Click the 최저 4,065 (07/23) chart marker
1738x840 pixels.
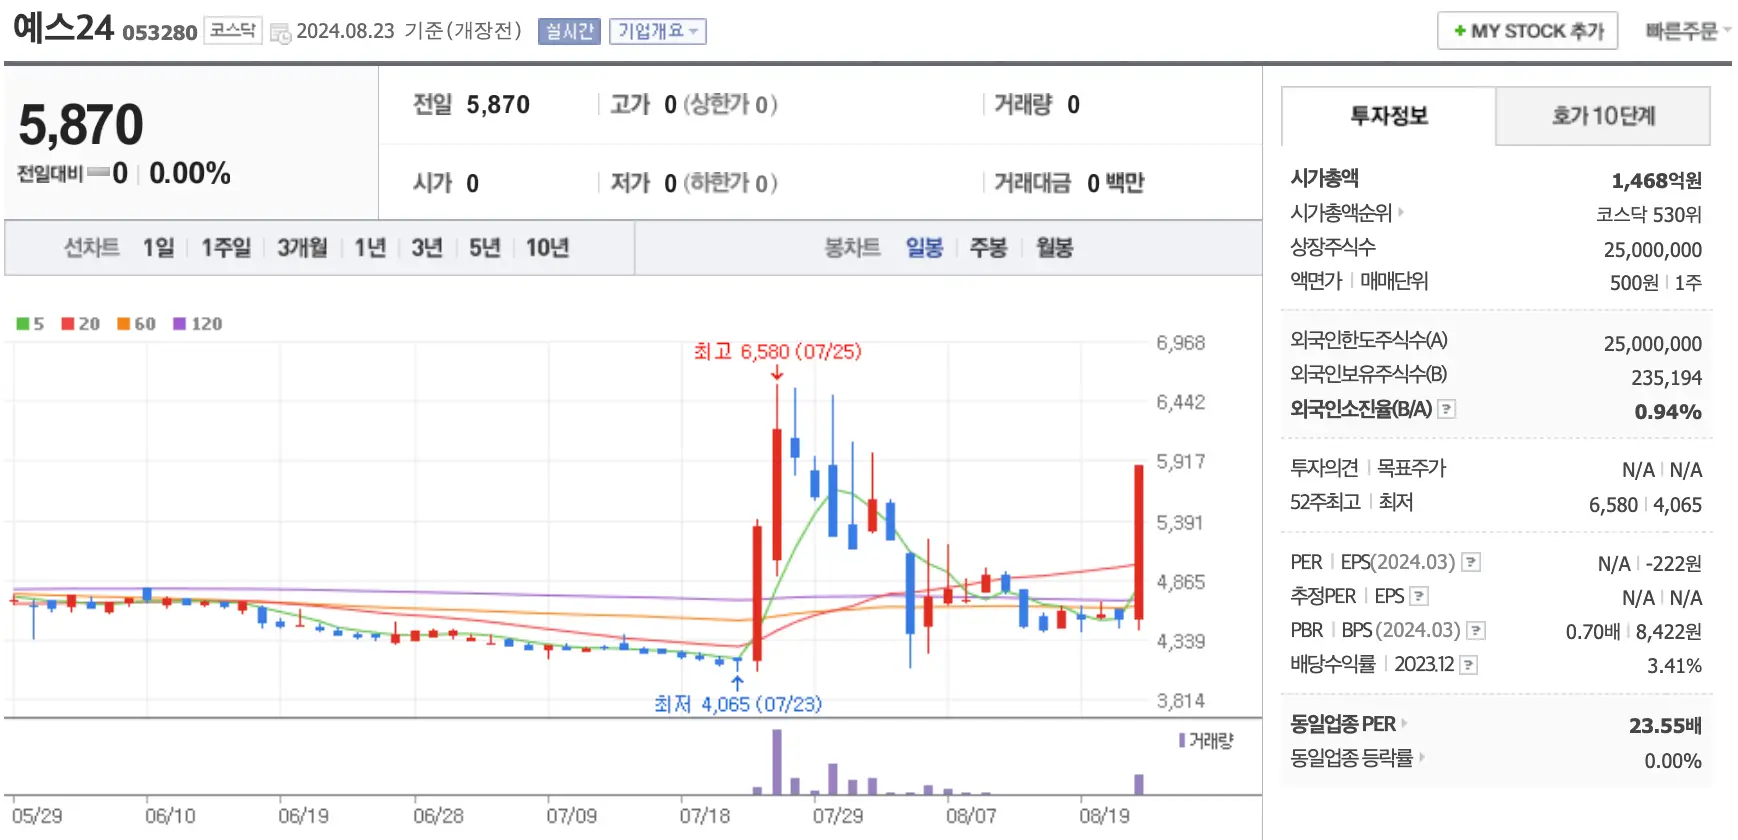(x=738, y=704)
